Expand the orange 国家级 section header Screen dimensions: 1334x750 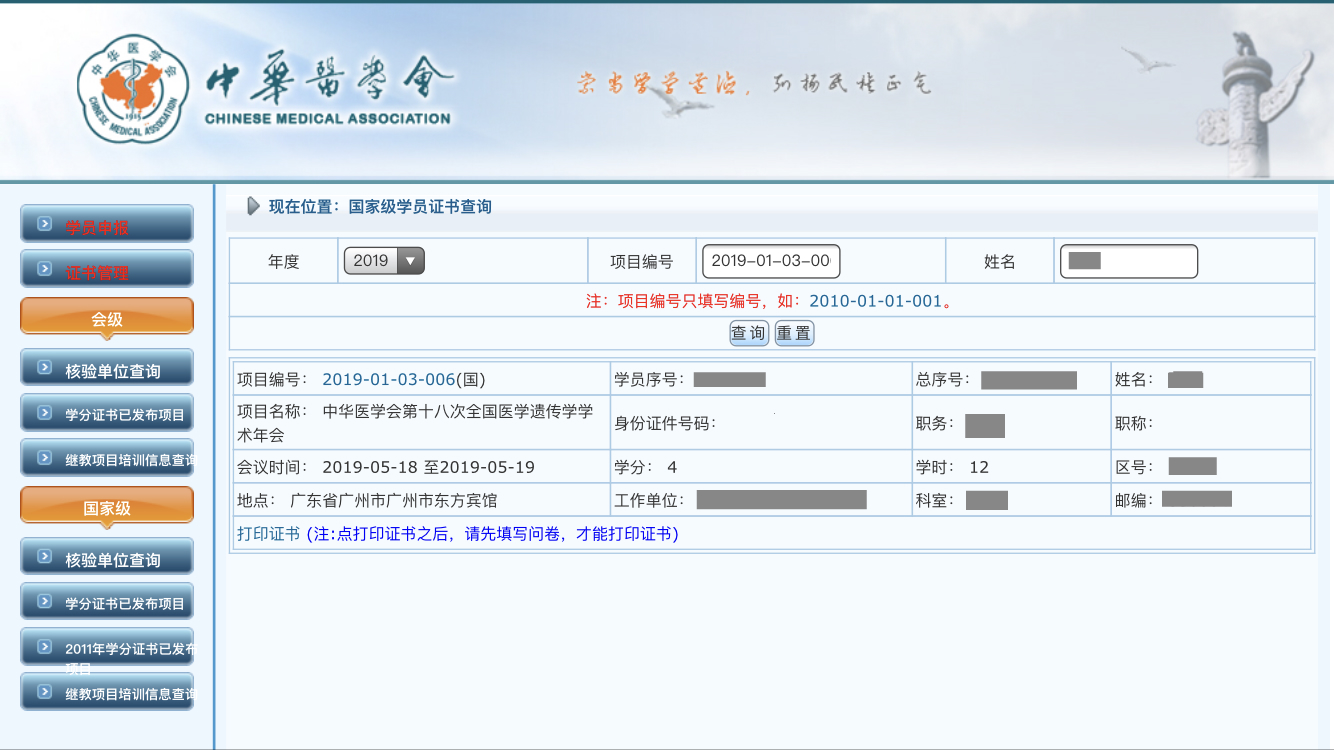tap(107, 507)
